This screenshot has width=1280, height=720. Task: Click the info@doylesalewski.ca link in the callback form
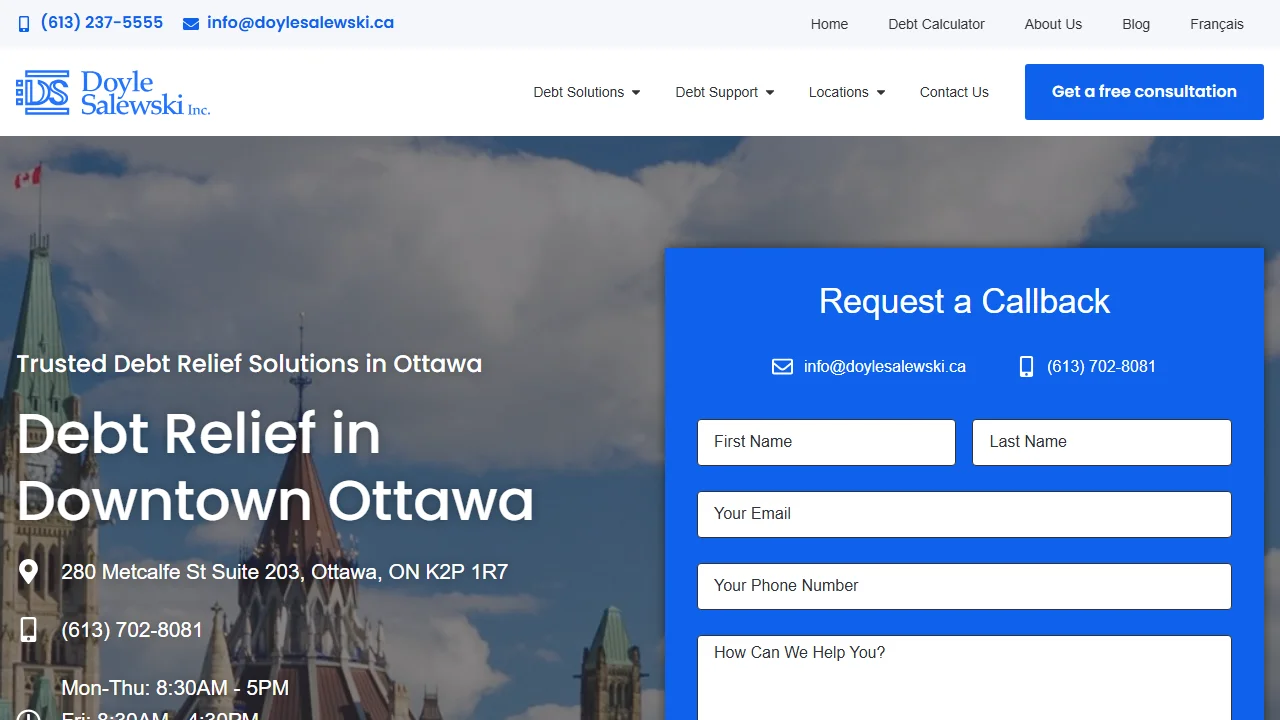885,367
